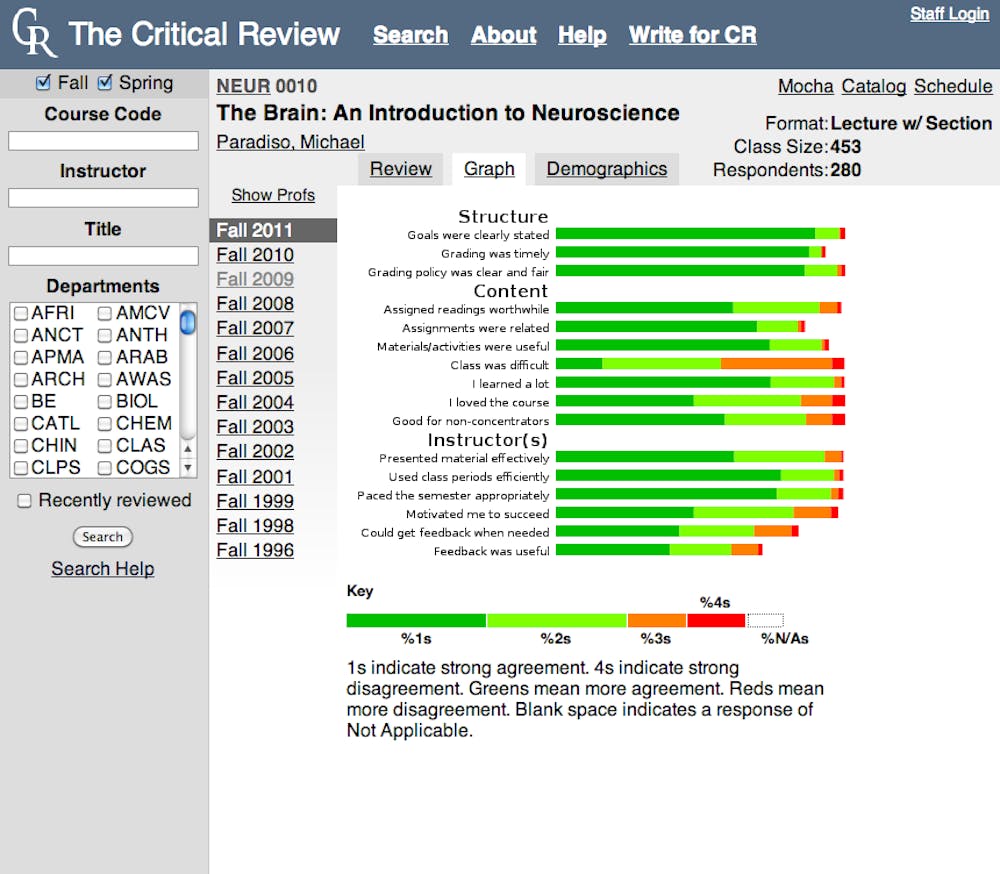Screen dimensions: 1000x874
Task: Enable the Recently reviewed checkbox
Action: [24, 501]
